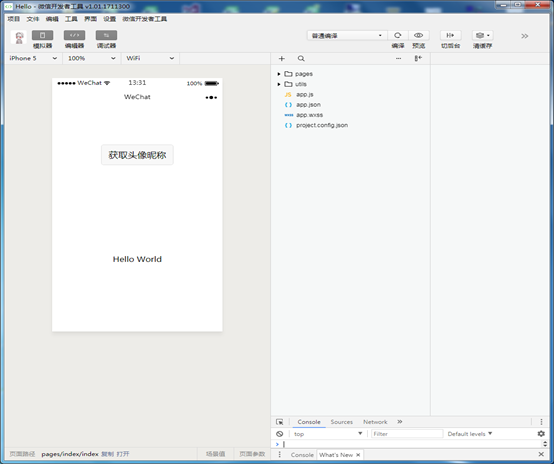Open the app.wxss file
The height and width of the screenshot is (464, 554).
pyautogui.click(x=309, y=115)
